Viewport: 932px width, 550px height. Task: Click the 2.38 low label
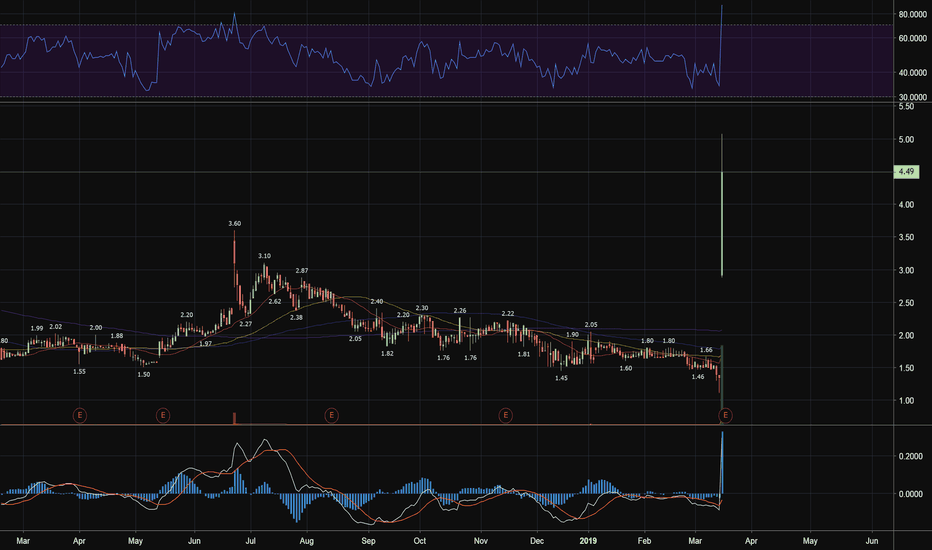296,318
